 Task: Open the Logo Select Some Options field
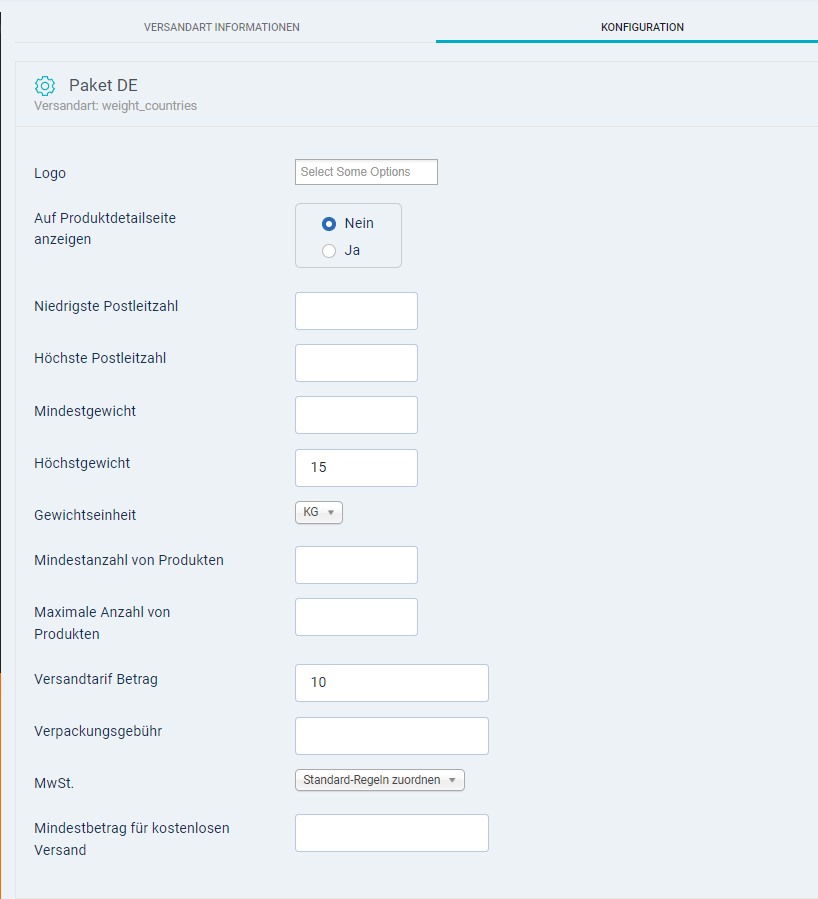(366, 172)
